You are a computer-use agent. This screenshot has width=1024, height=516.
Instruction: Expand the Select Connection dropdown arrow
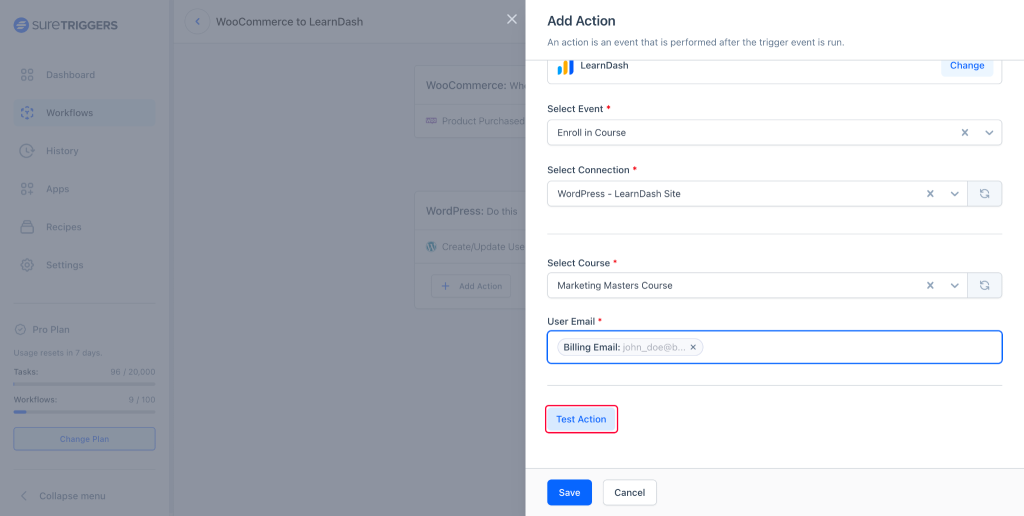point(955,194)
